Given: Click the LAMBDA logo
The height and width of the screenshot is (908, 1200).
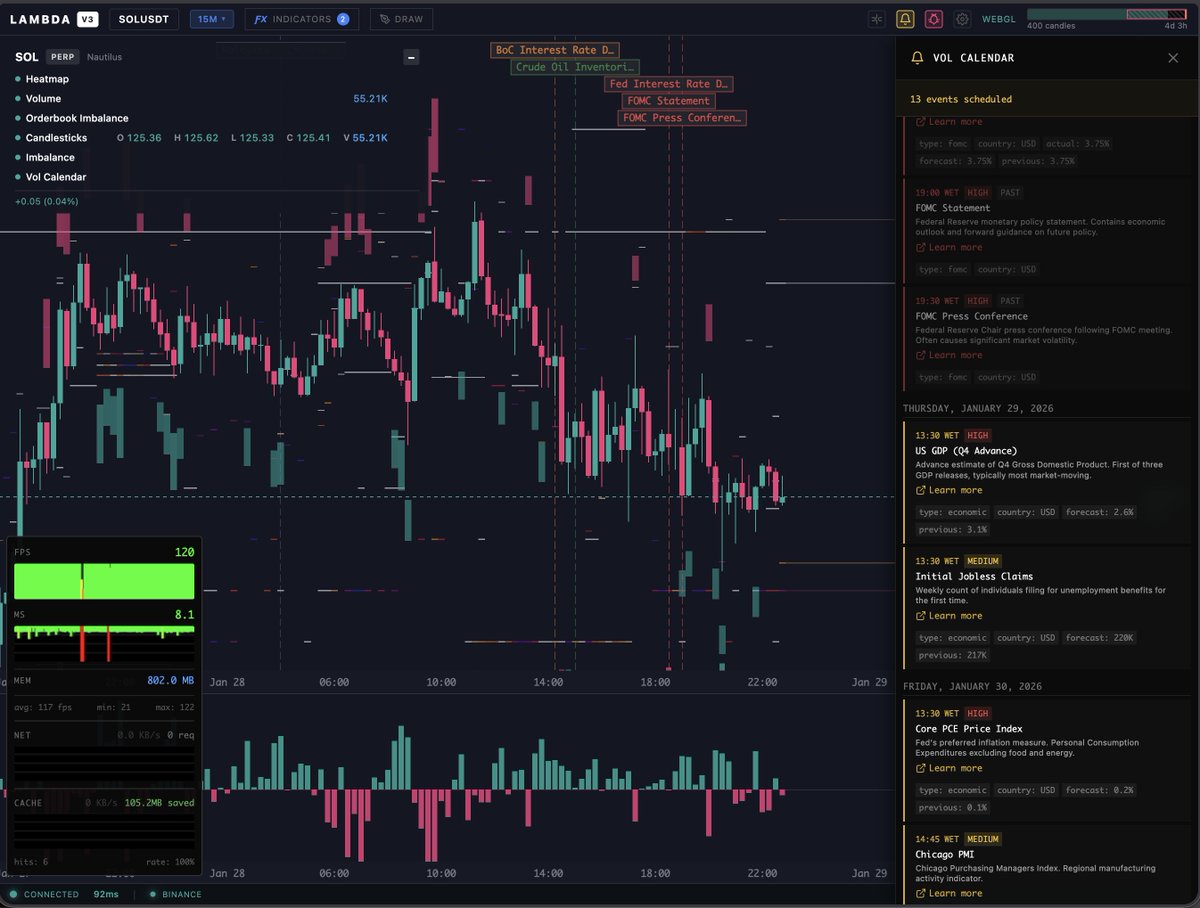Looking at the screenshot, I should pos(40,19).
